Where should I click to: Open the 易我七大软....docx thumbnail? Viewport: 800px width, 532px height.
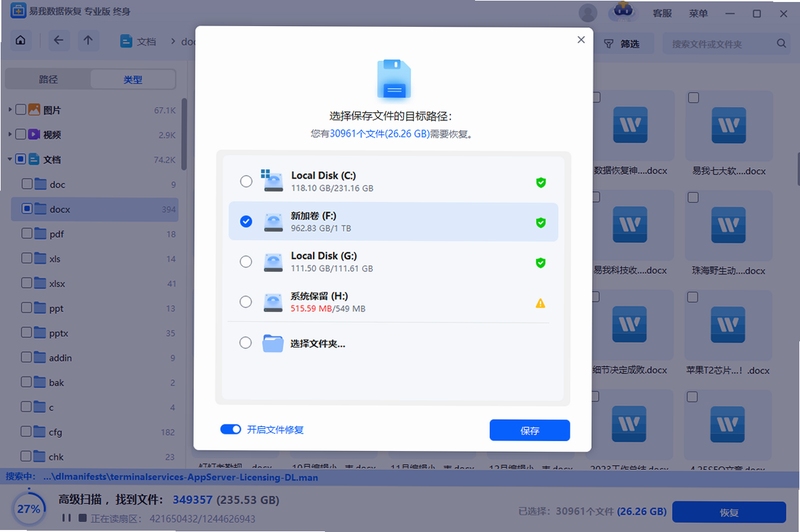click(x=729, y=125)
